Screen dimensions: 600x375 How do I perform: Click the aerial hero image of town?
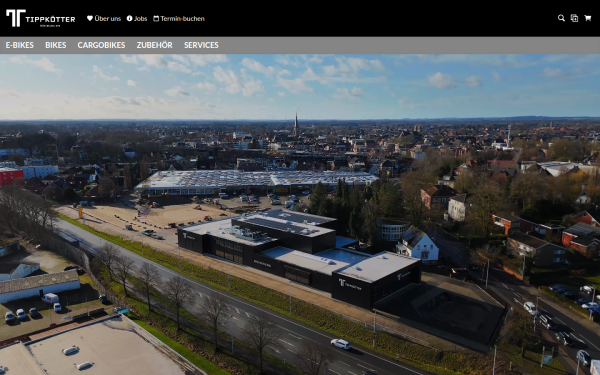300,214
